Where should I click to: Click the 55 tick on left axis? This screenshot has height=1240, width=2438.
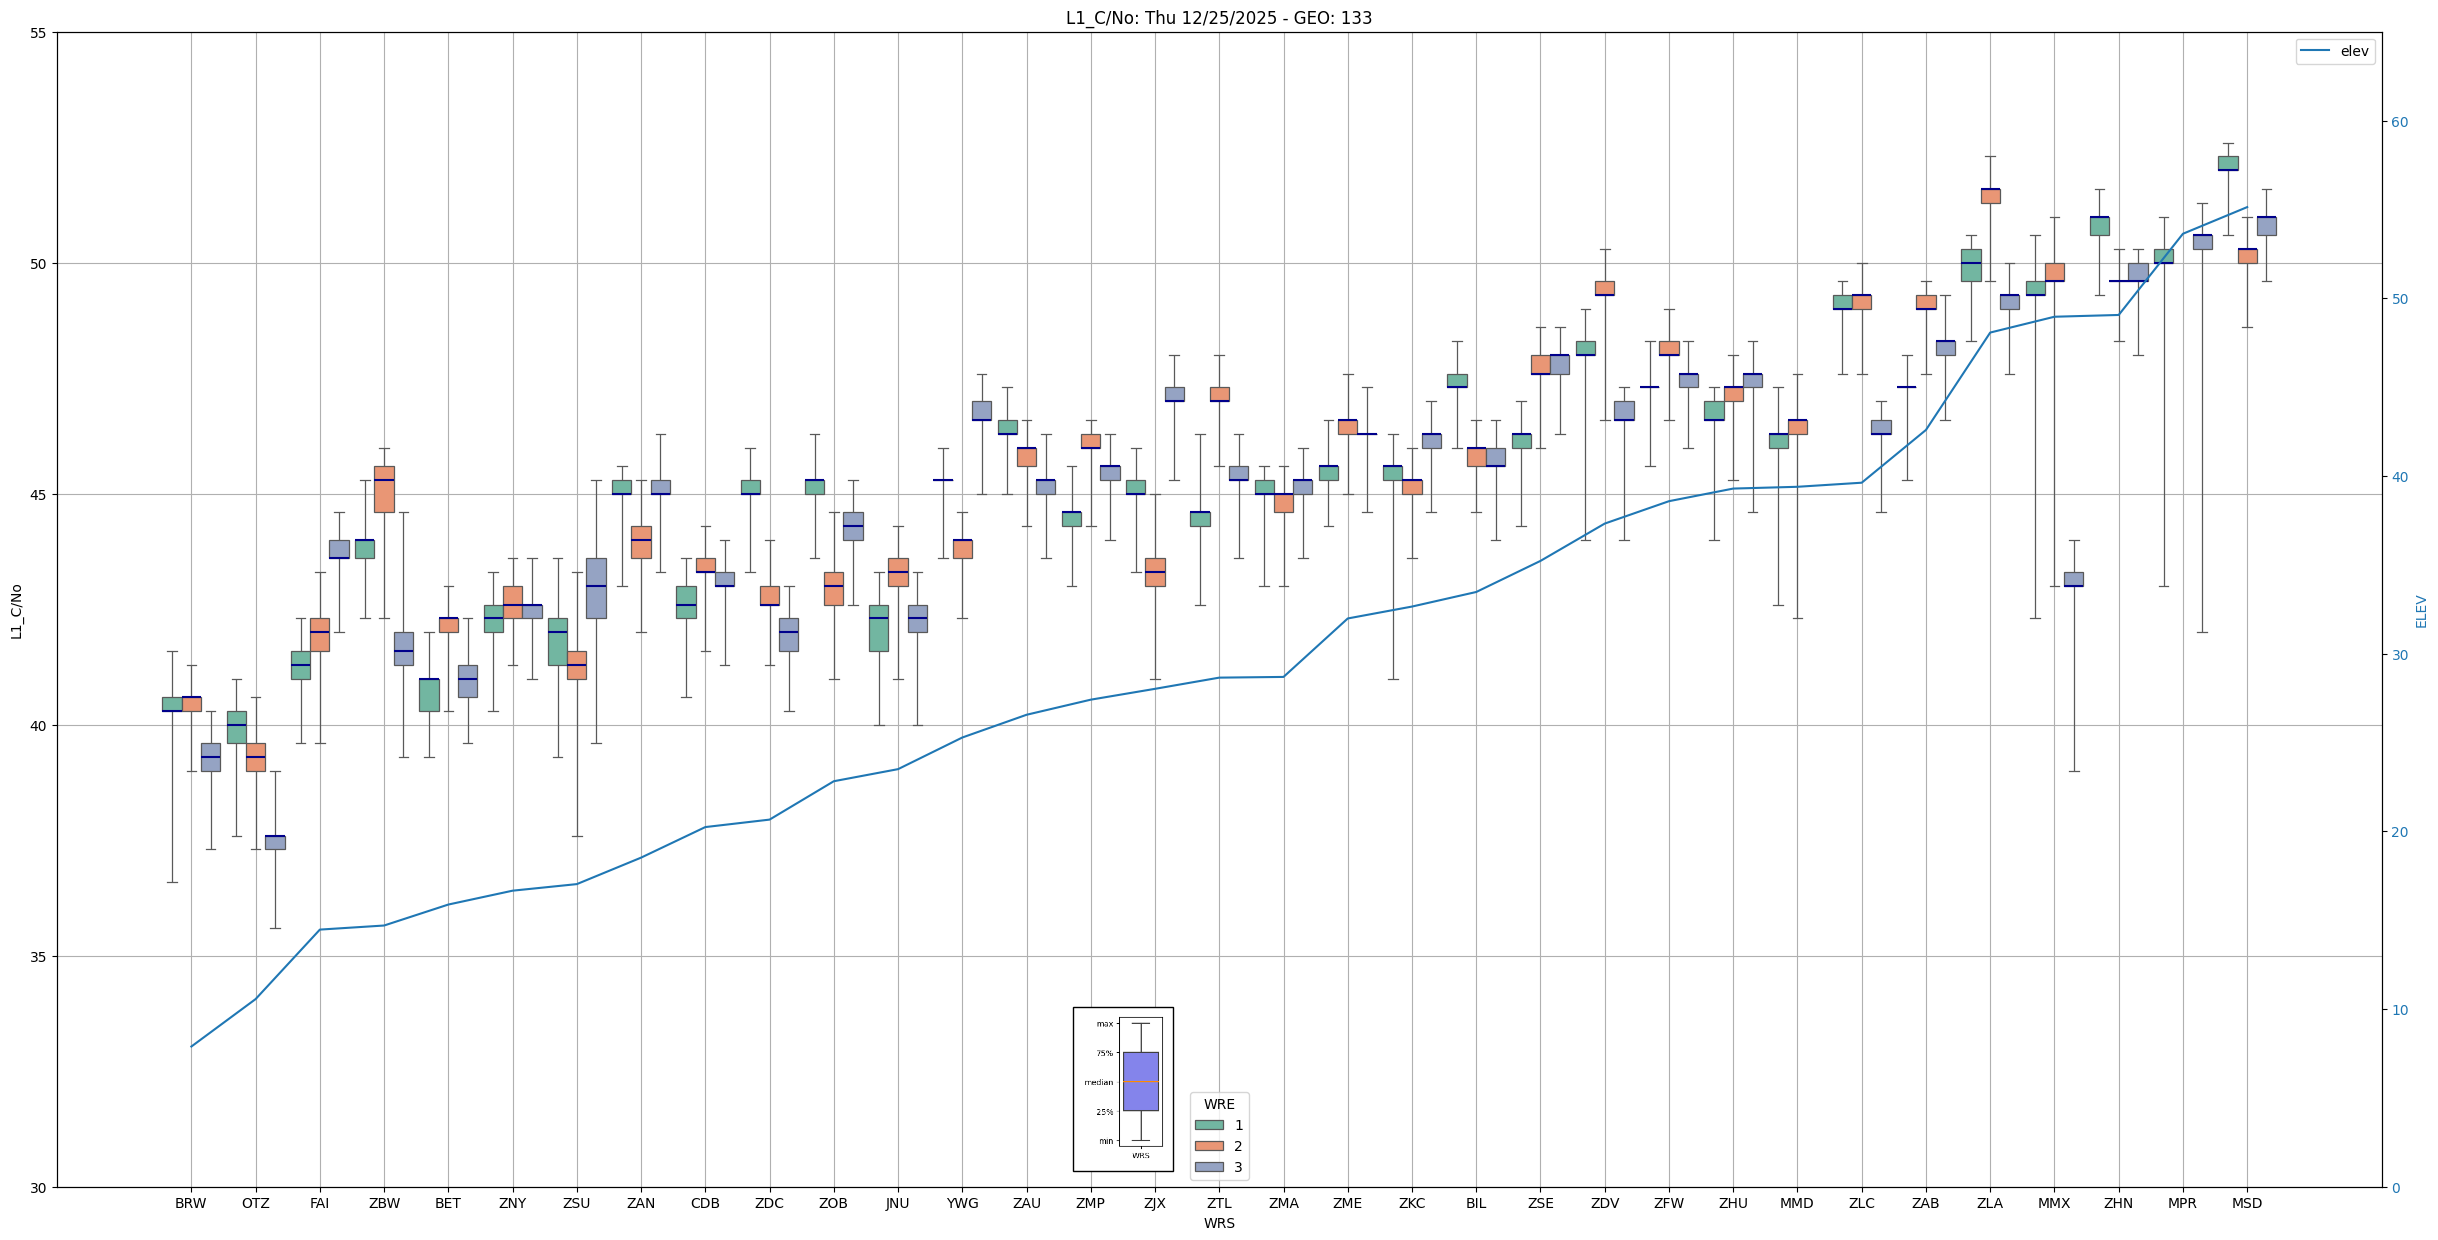coord(39,33)
